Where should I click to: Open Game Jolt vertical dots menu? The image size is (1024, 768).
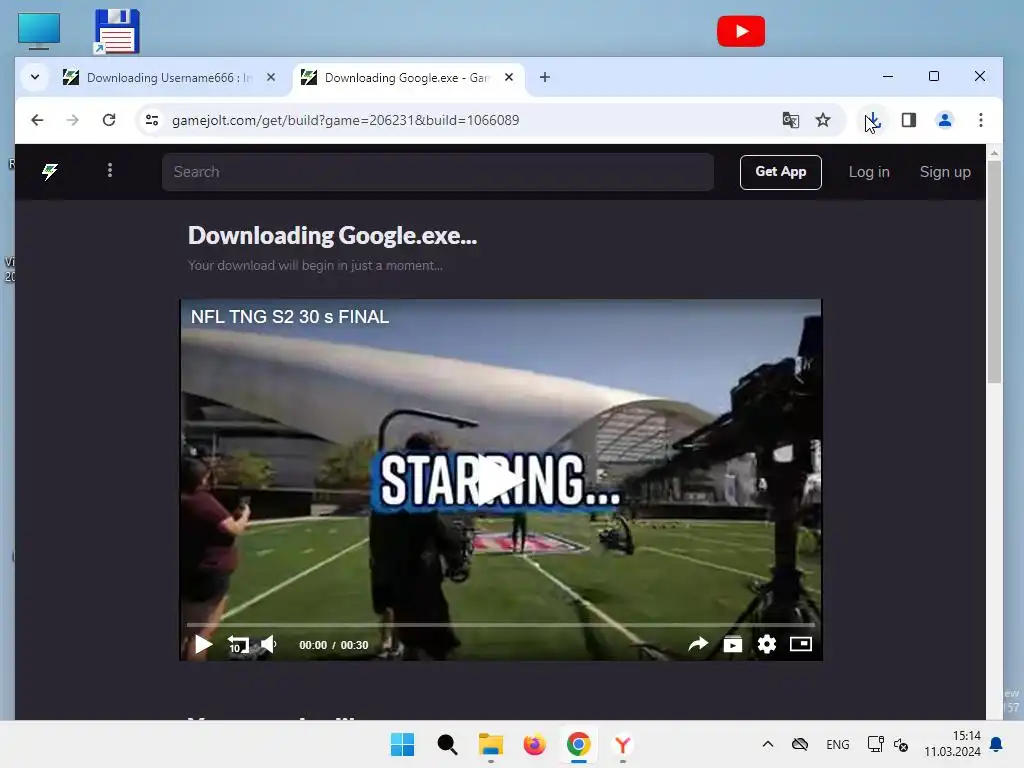click(110, 170)
